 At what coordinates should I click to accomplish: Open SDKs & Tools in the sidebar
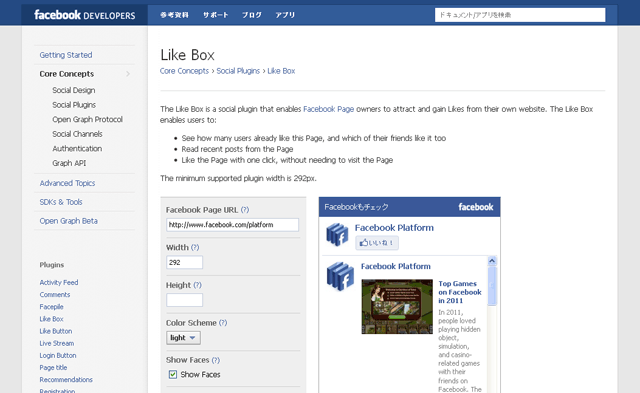(x=61, y=202)
